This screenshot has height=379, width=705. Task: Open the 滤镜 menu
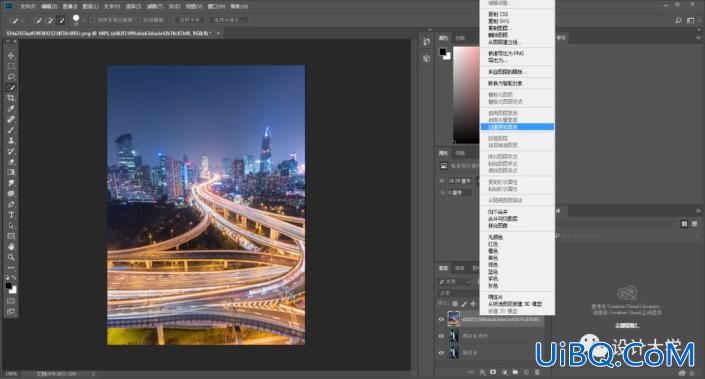(155, 6)
